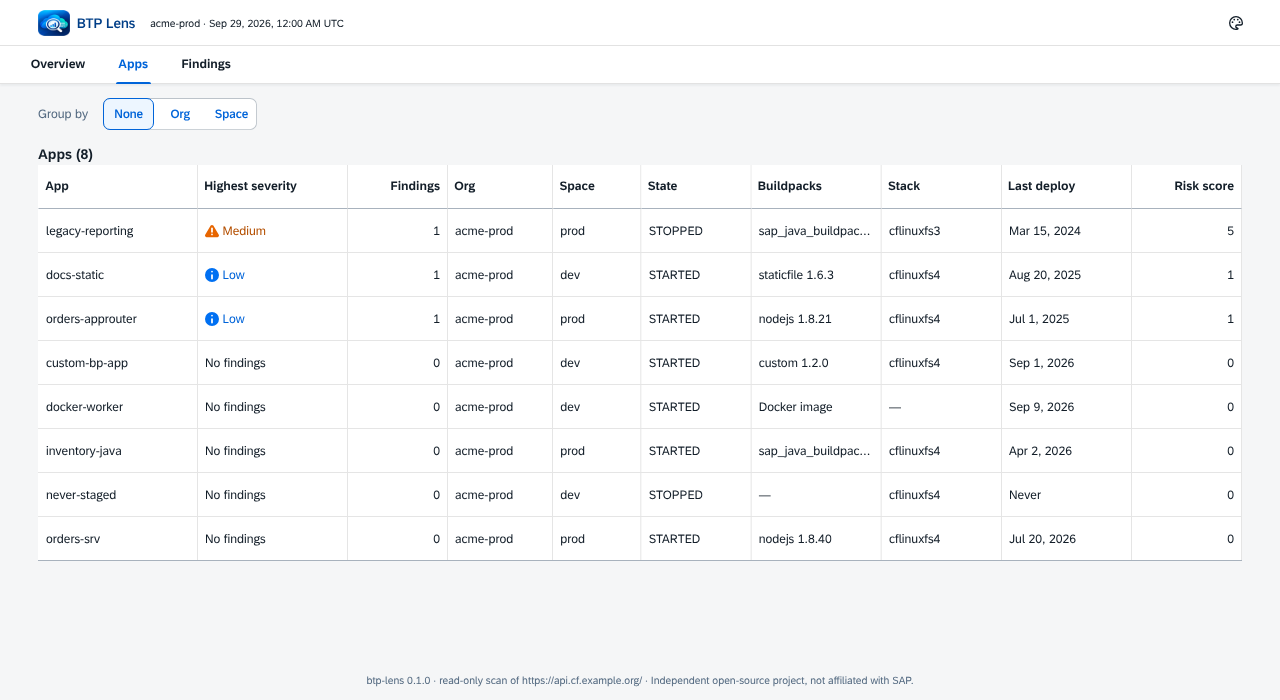
Task: Select the Apps tab
Action: (133, 64)
